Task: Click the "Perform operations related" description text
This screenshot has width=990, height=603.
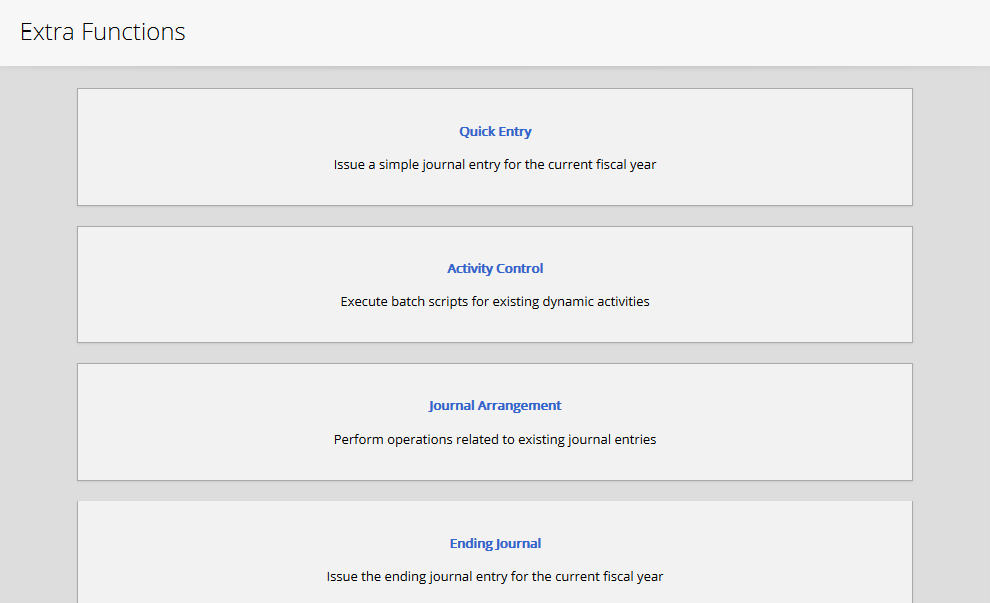Action: click(495, 439)
